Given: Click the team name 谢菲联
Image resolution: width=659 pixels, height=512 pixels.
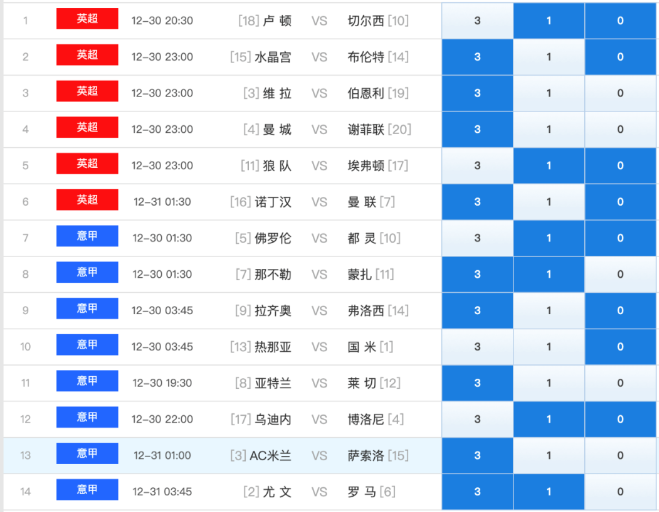Looking at the screenshot, I should click(x=366, y=129).
